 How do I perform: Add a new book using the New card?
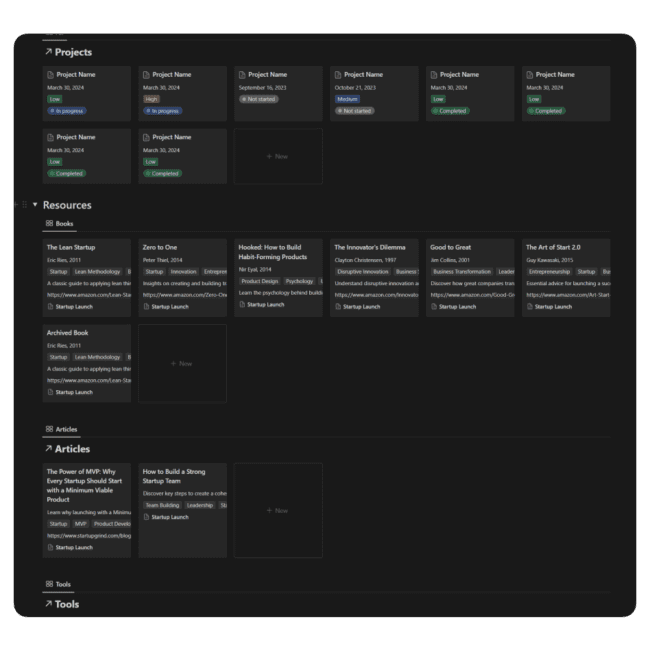pos(182,363)
